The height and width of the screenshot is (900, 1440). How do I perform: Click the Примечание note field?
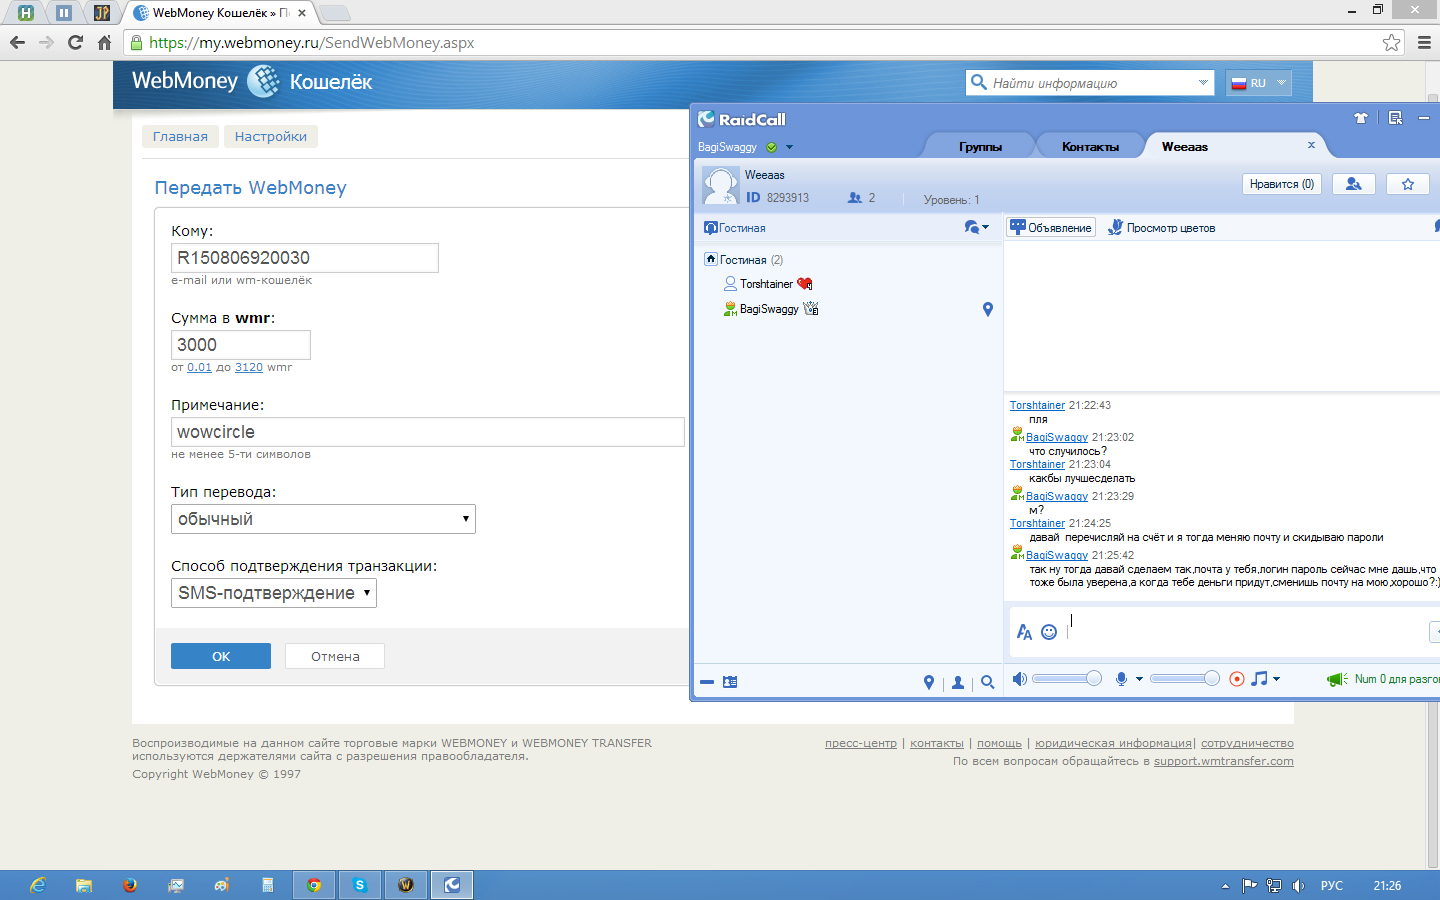pyautogui.click(x=428, y=432)
